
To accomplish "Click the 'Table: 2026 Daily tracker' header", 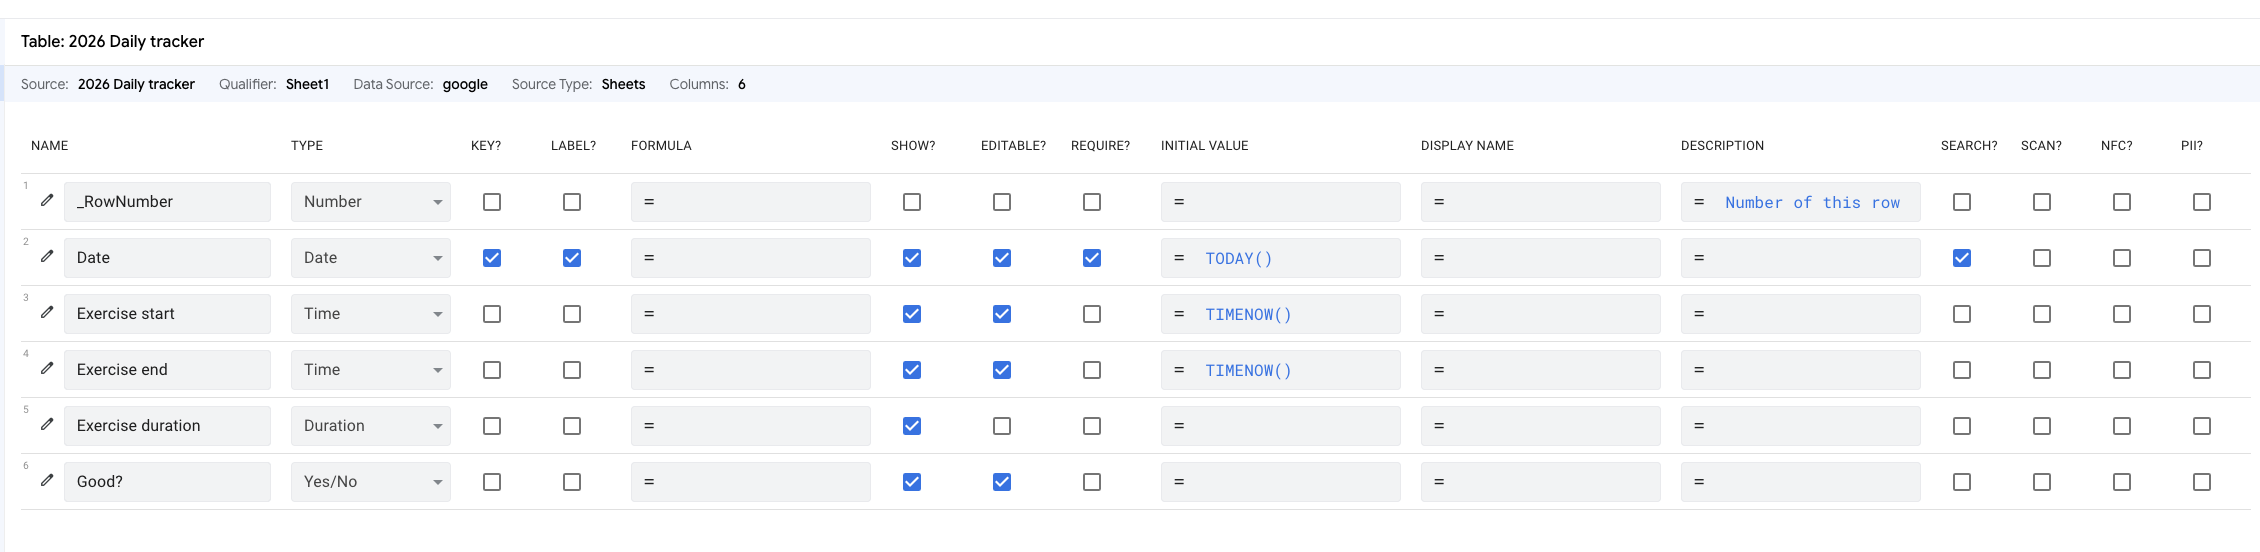I will pos(112,41).
